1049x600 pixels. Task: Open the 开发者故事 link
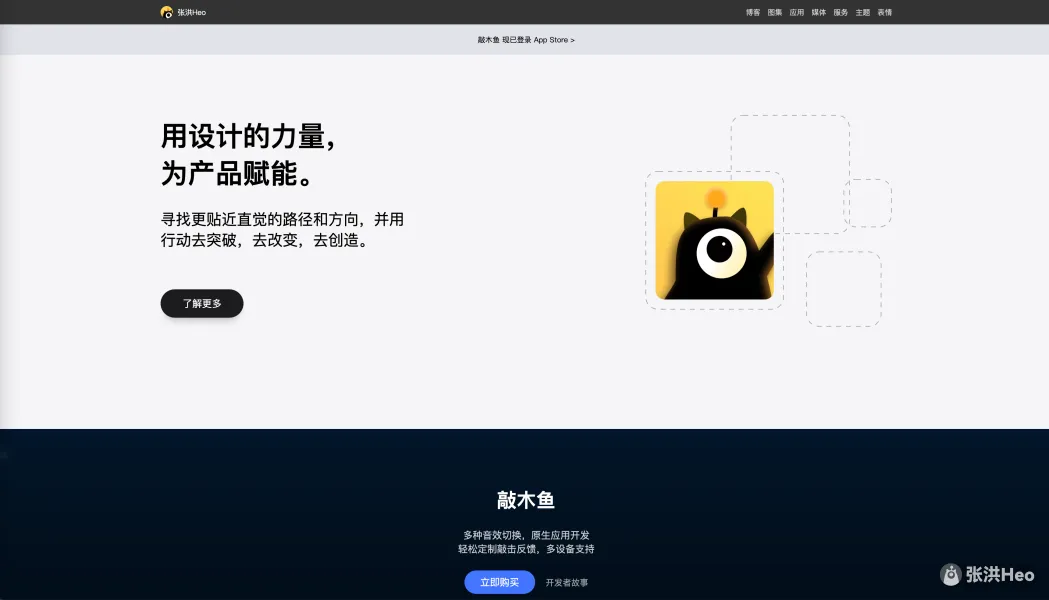pos(567,583)
